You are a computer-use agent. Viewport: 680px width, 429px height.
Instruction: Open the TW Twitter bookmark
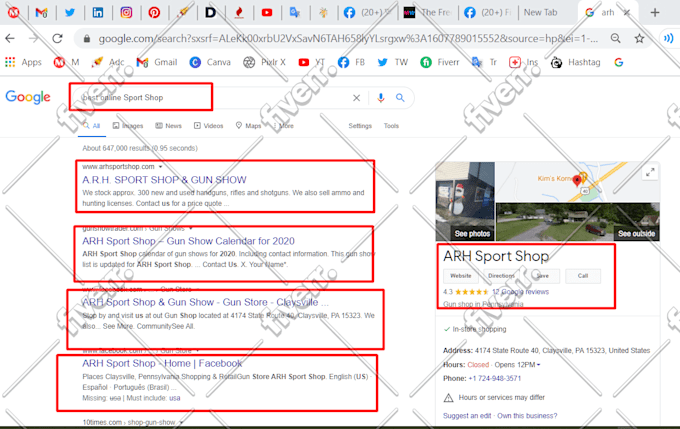click(x=393, y=62)
